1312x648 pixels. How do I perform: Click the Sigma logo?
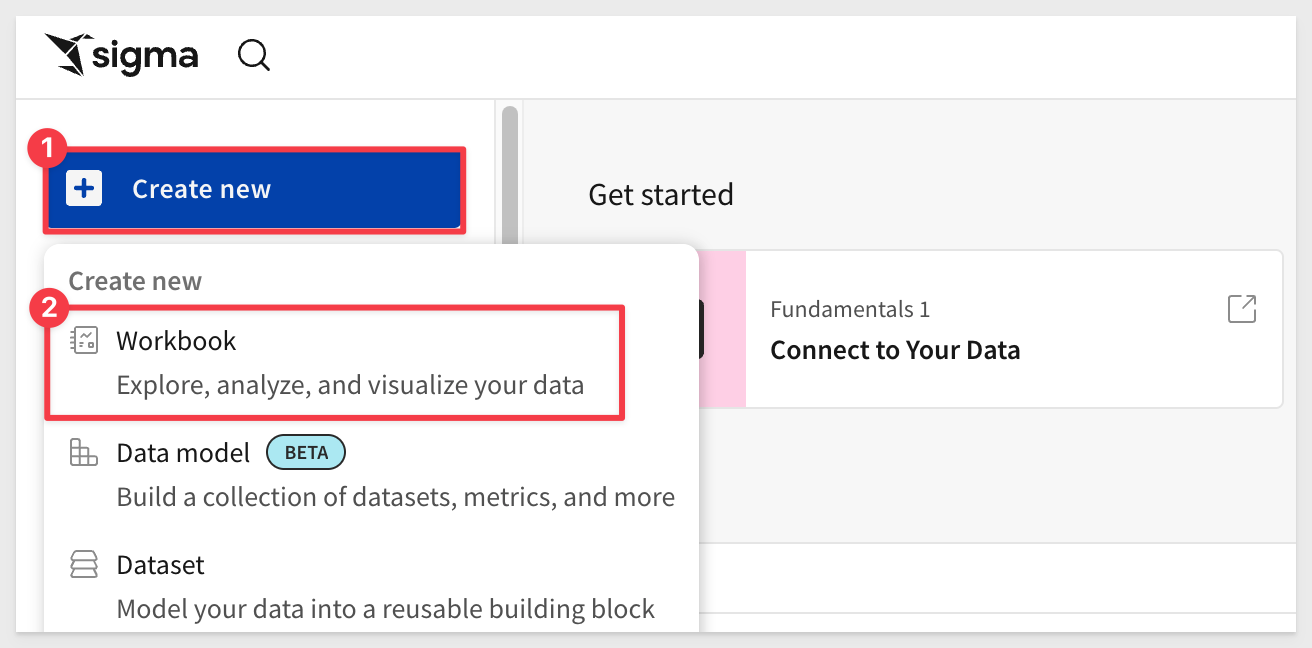[121, 56]
